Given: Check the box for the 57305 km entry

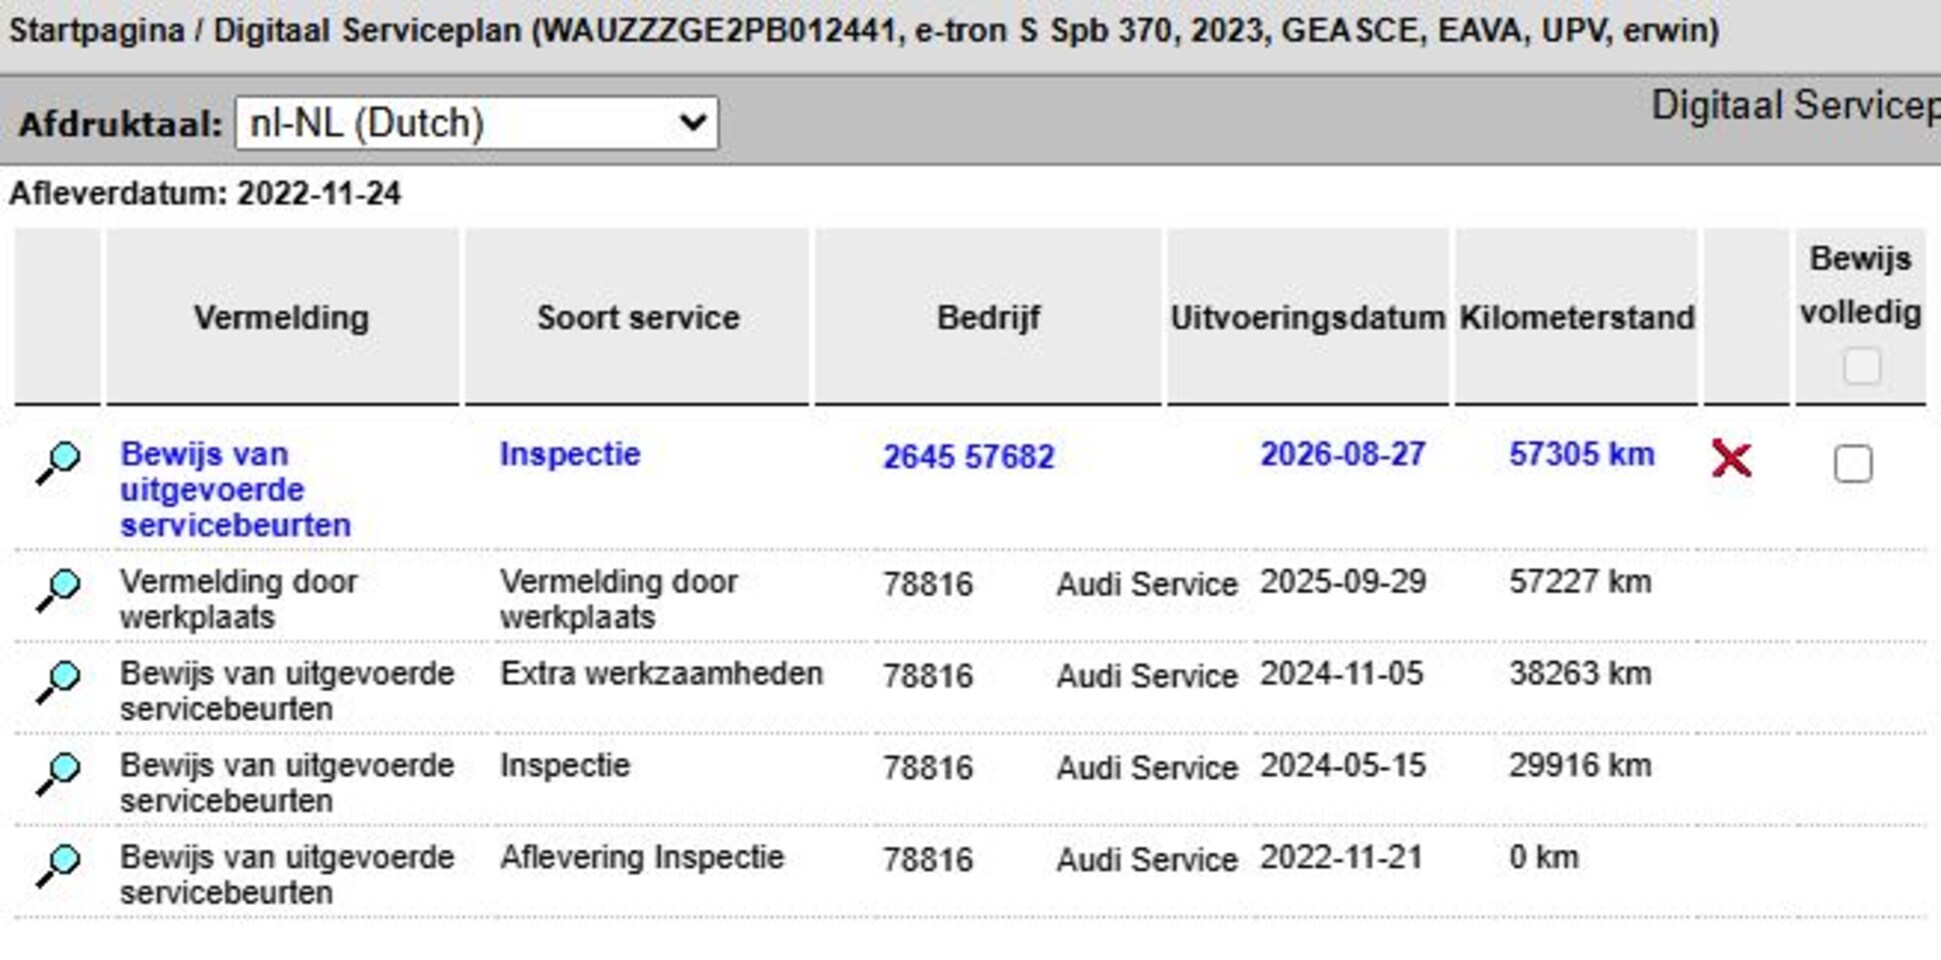Looking at the screenshot, I should click(1853, 464).
